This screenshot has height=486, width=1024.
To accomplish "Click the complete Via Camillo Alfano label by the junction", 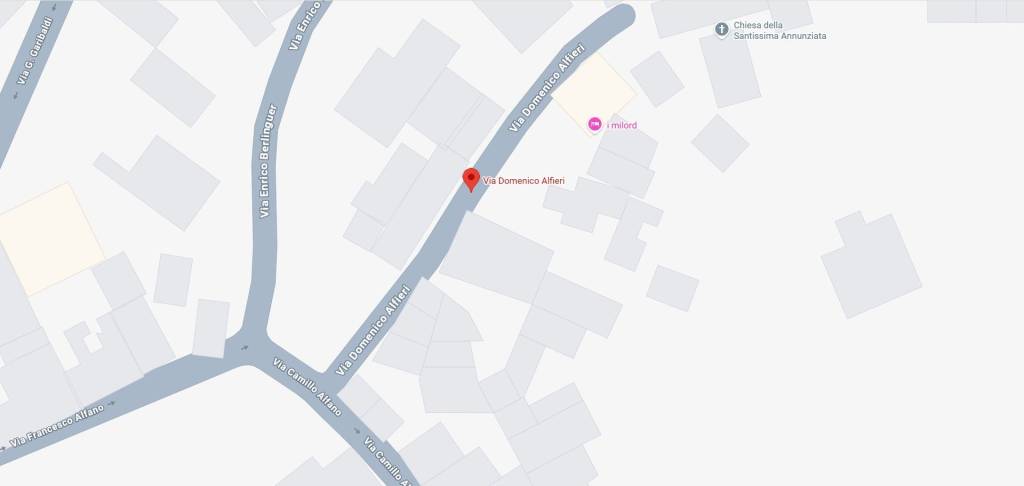I will pos(308,387).
